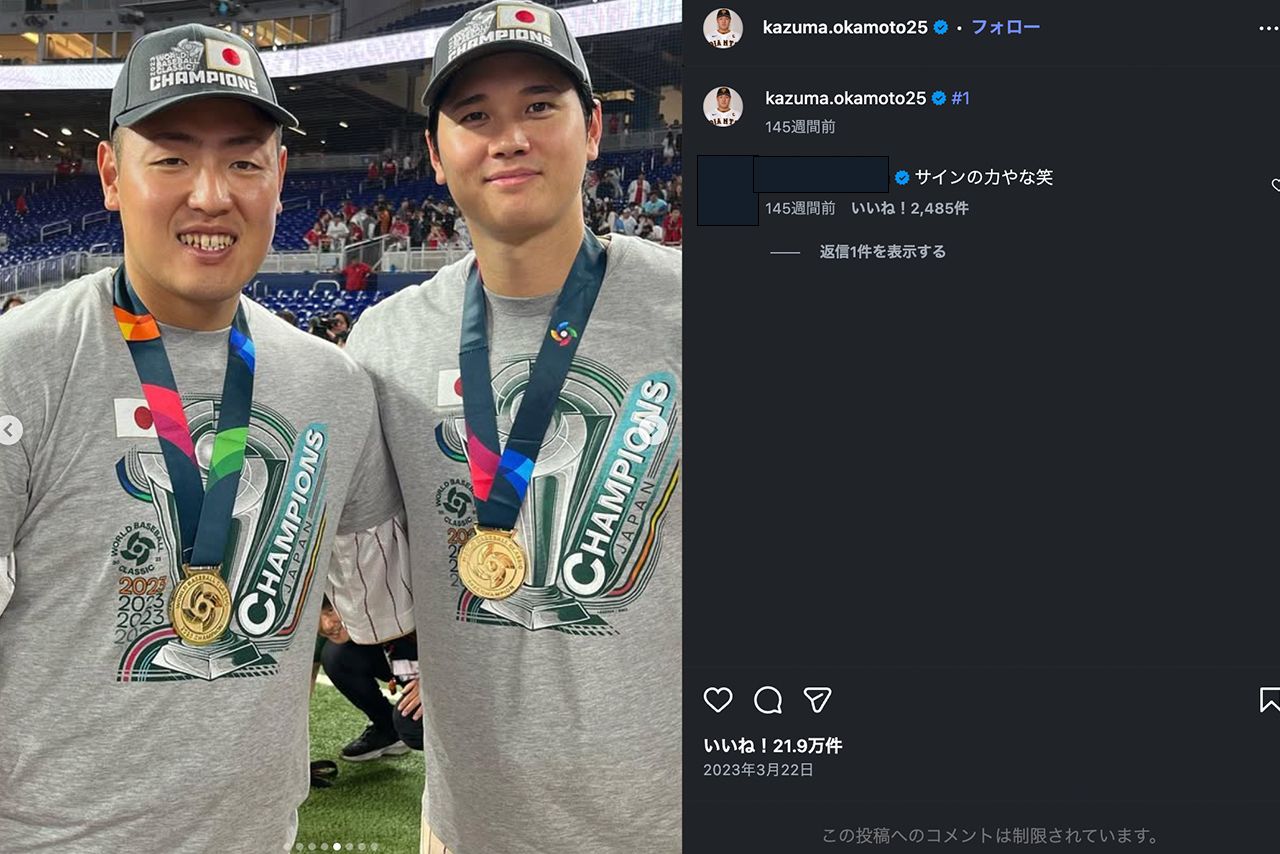The image size is (1280, 854).
Task: Click the verified badge in the caption username
Action: pyautogui.click(x=937, y=98)
